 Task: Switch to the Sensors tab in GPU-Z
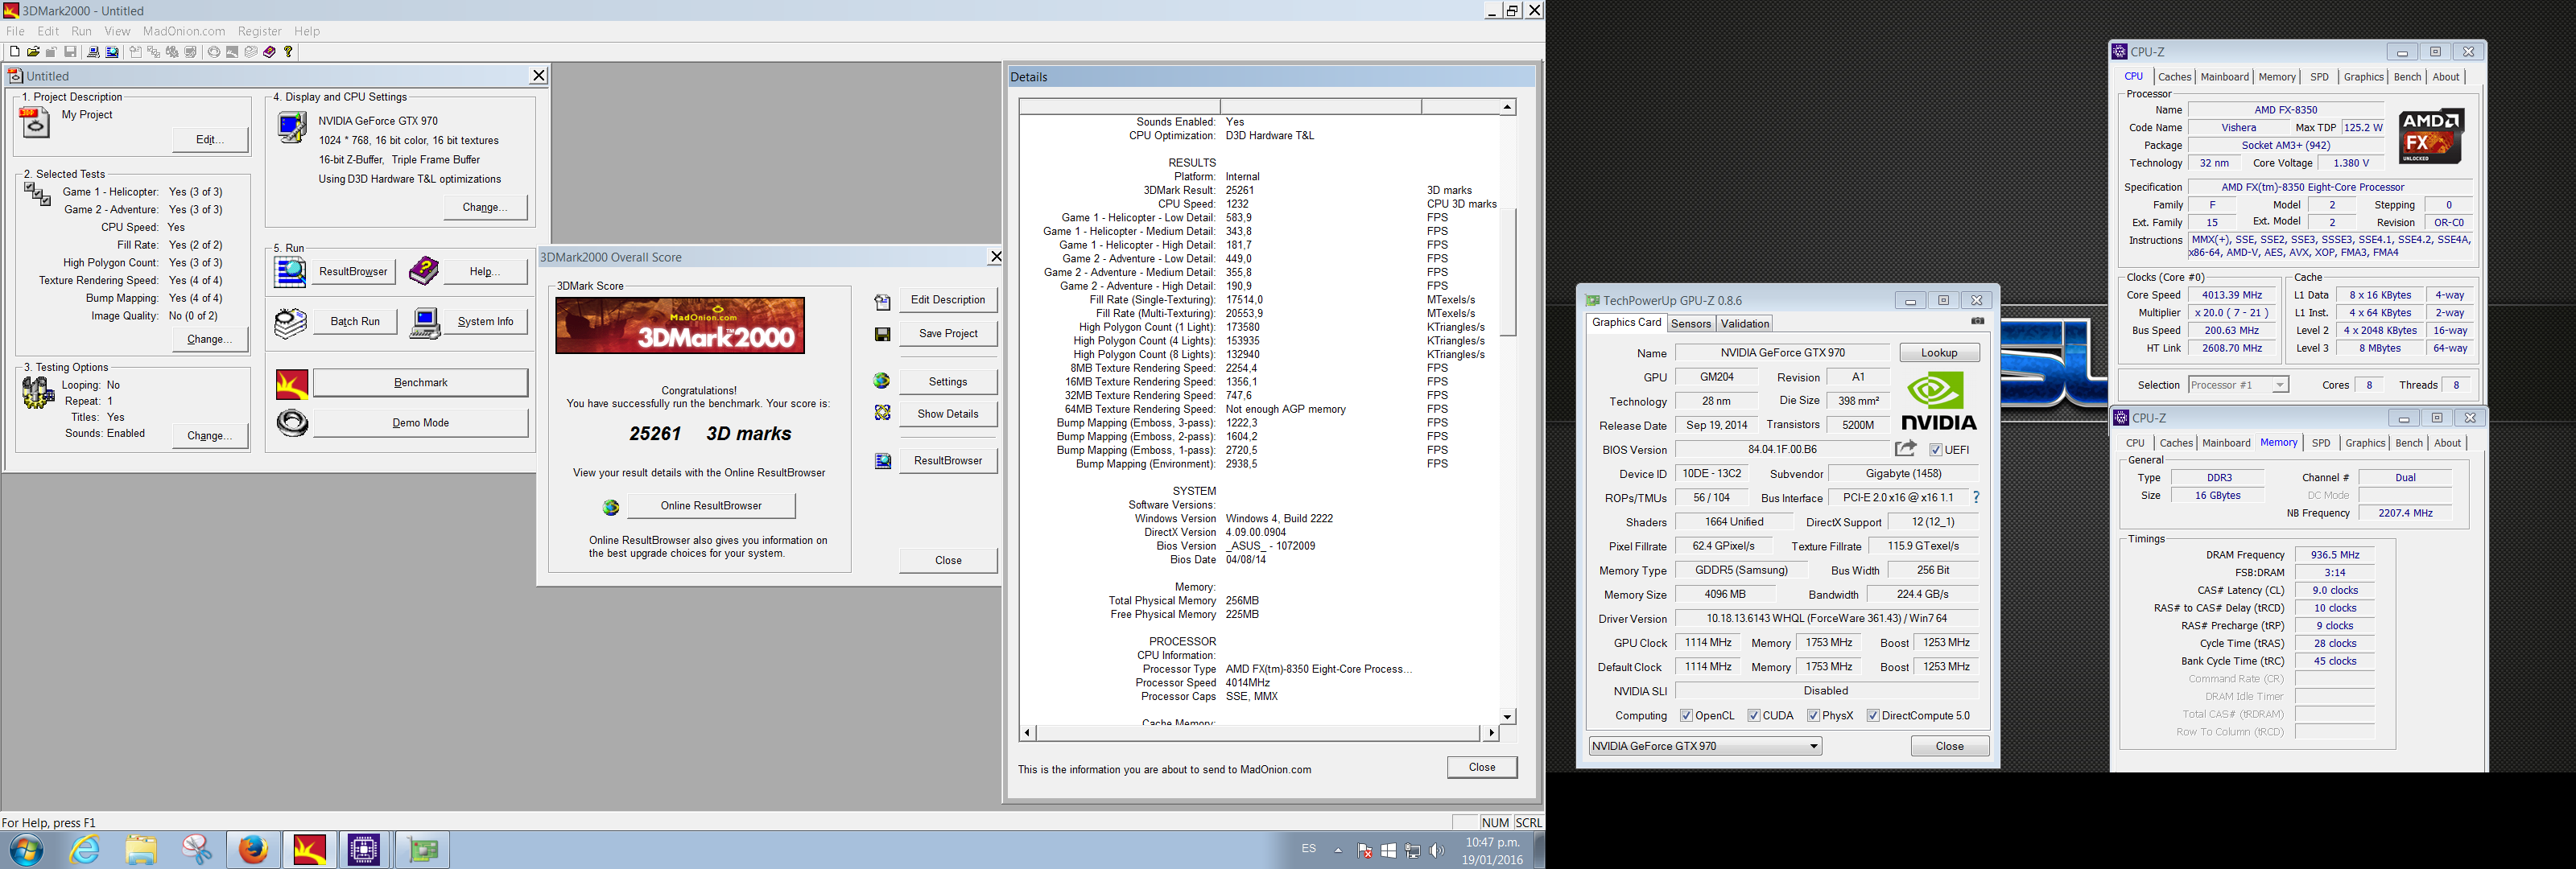click(1691, 324)
